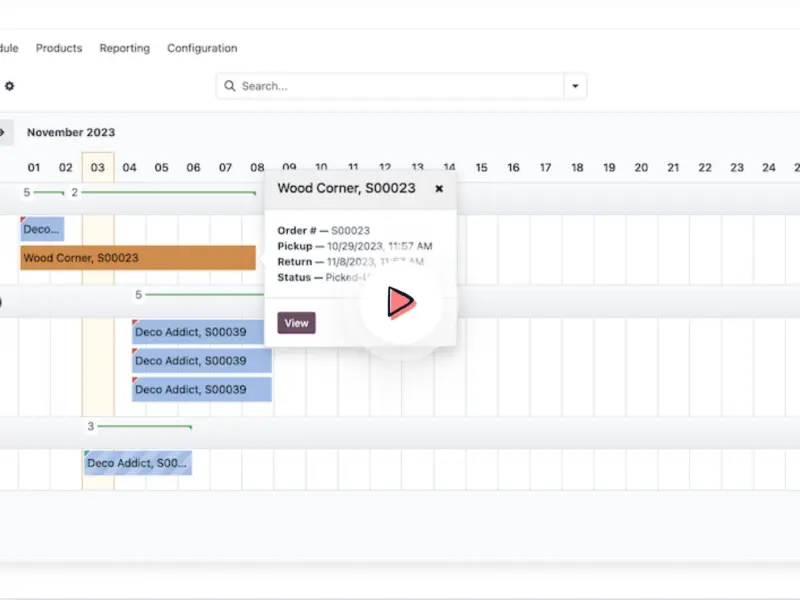Viewport: 800px width, 600px height.
Task: Select the day 15 column header
Action: coord(481,168)
